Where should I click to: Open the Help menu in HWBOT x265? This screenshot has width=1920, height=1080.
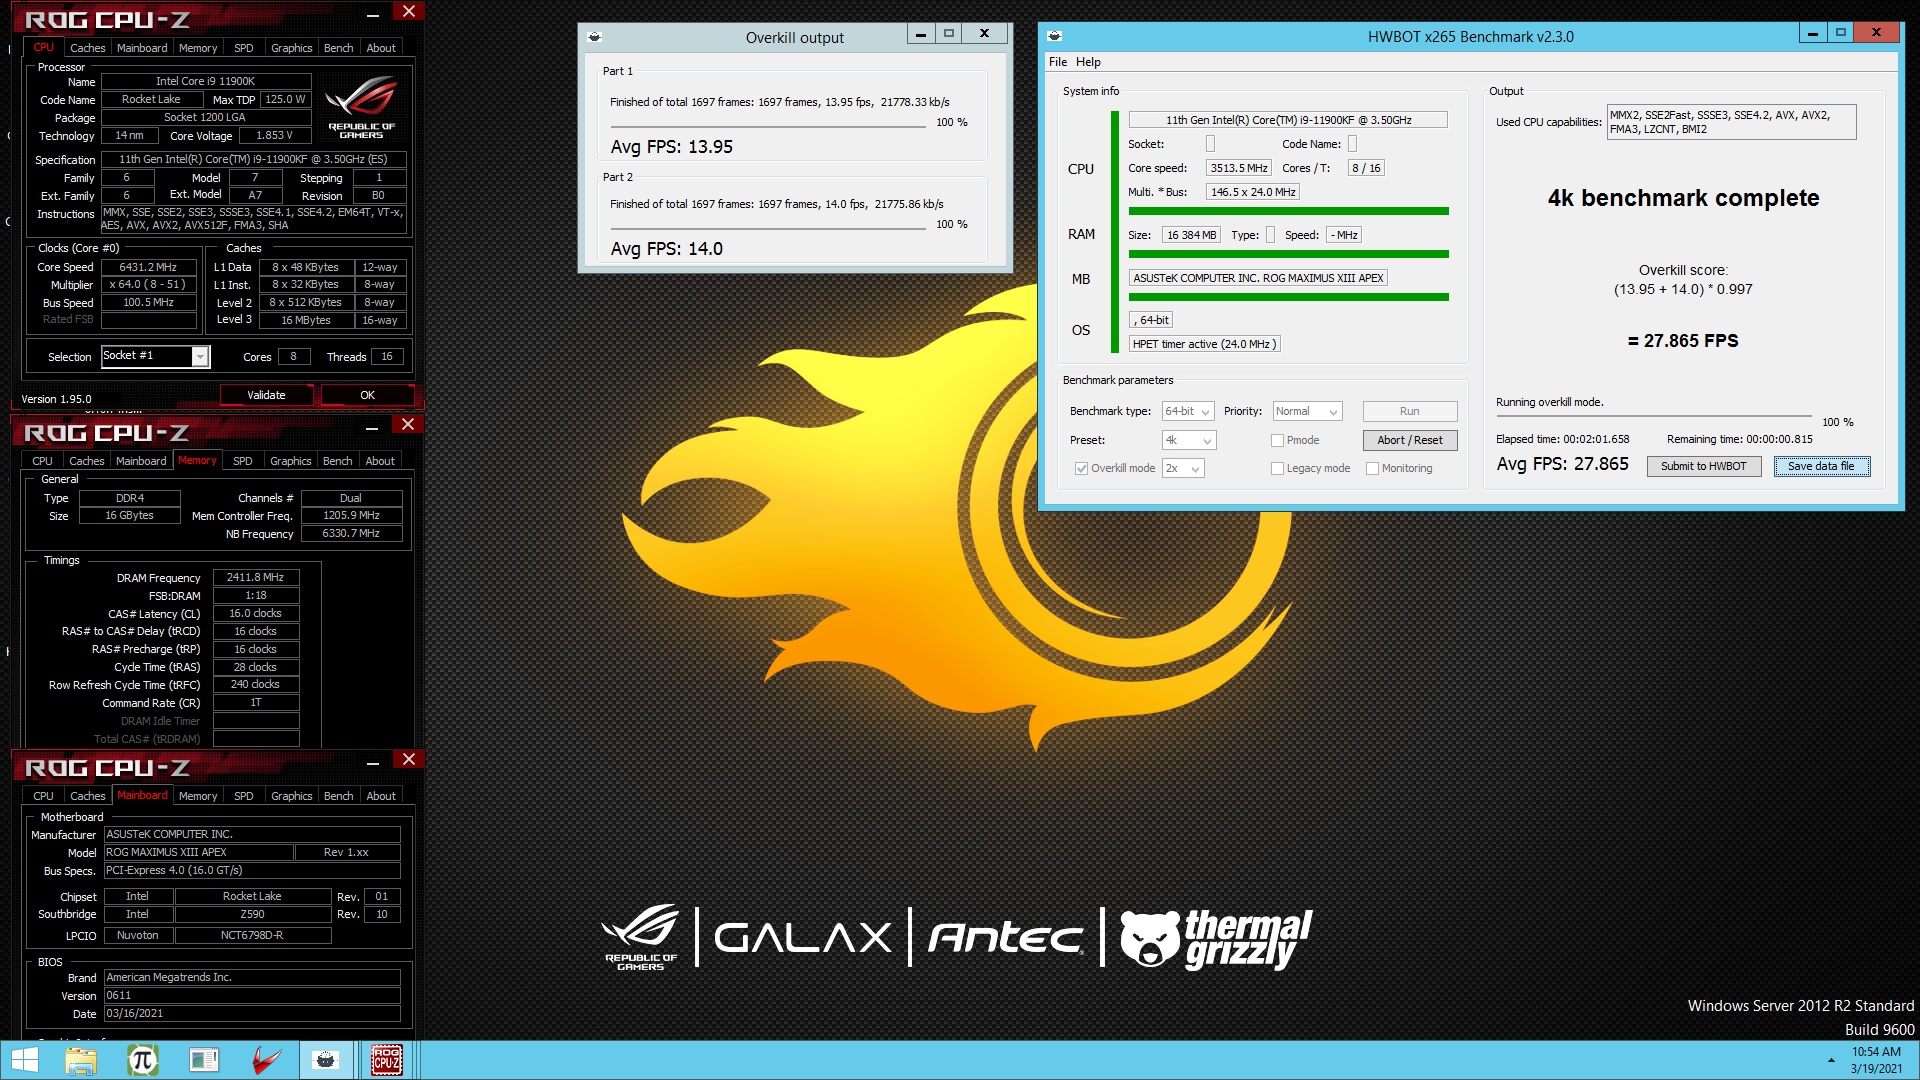pos(1088,62)
